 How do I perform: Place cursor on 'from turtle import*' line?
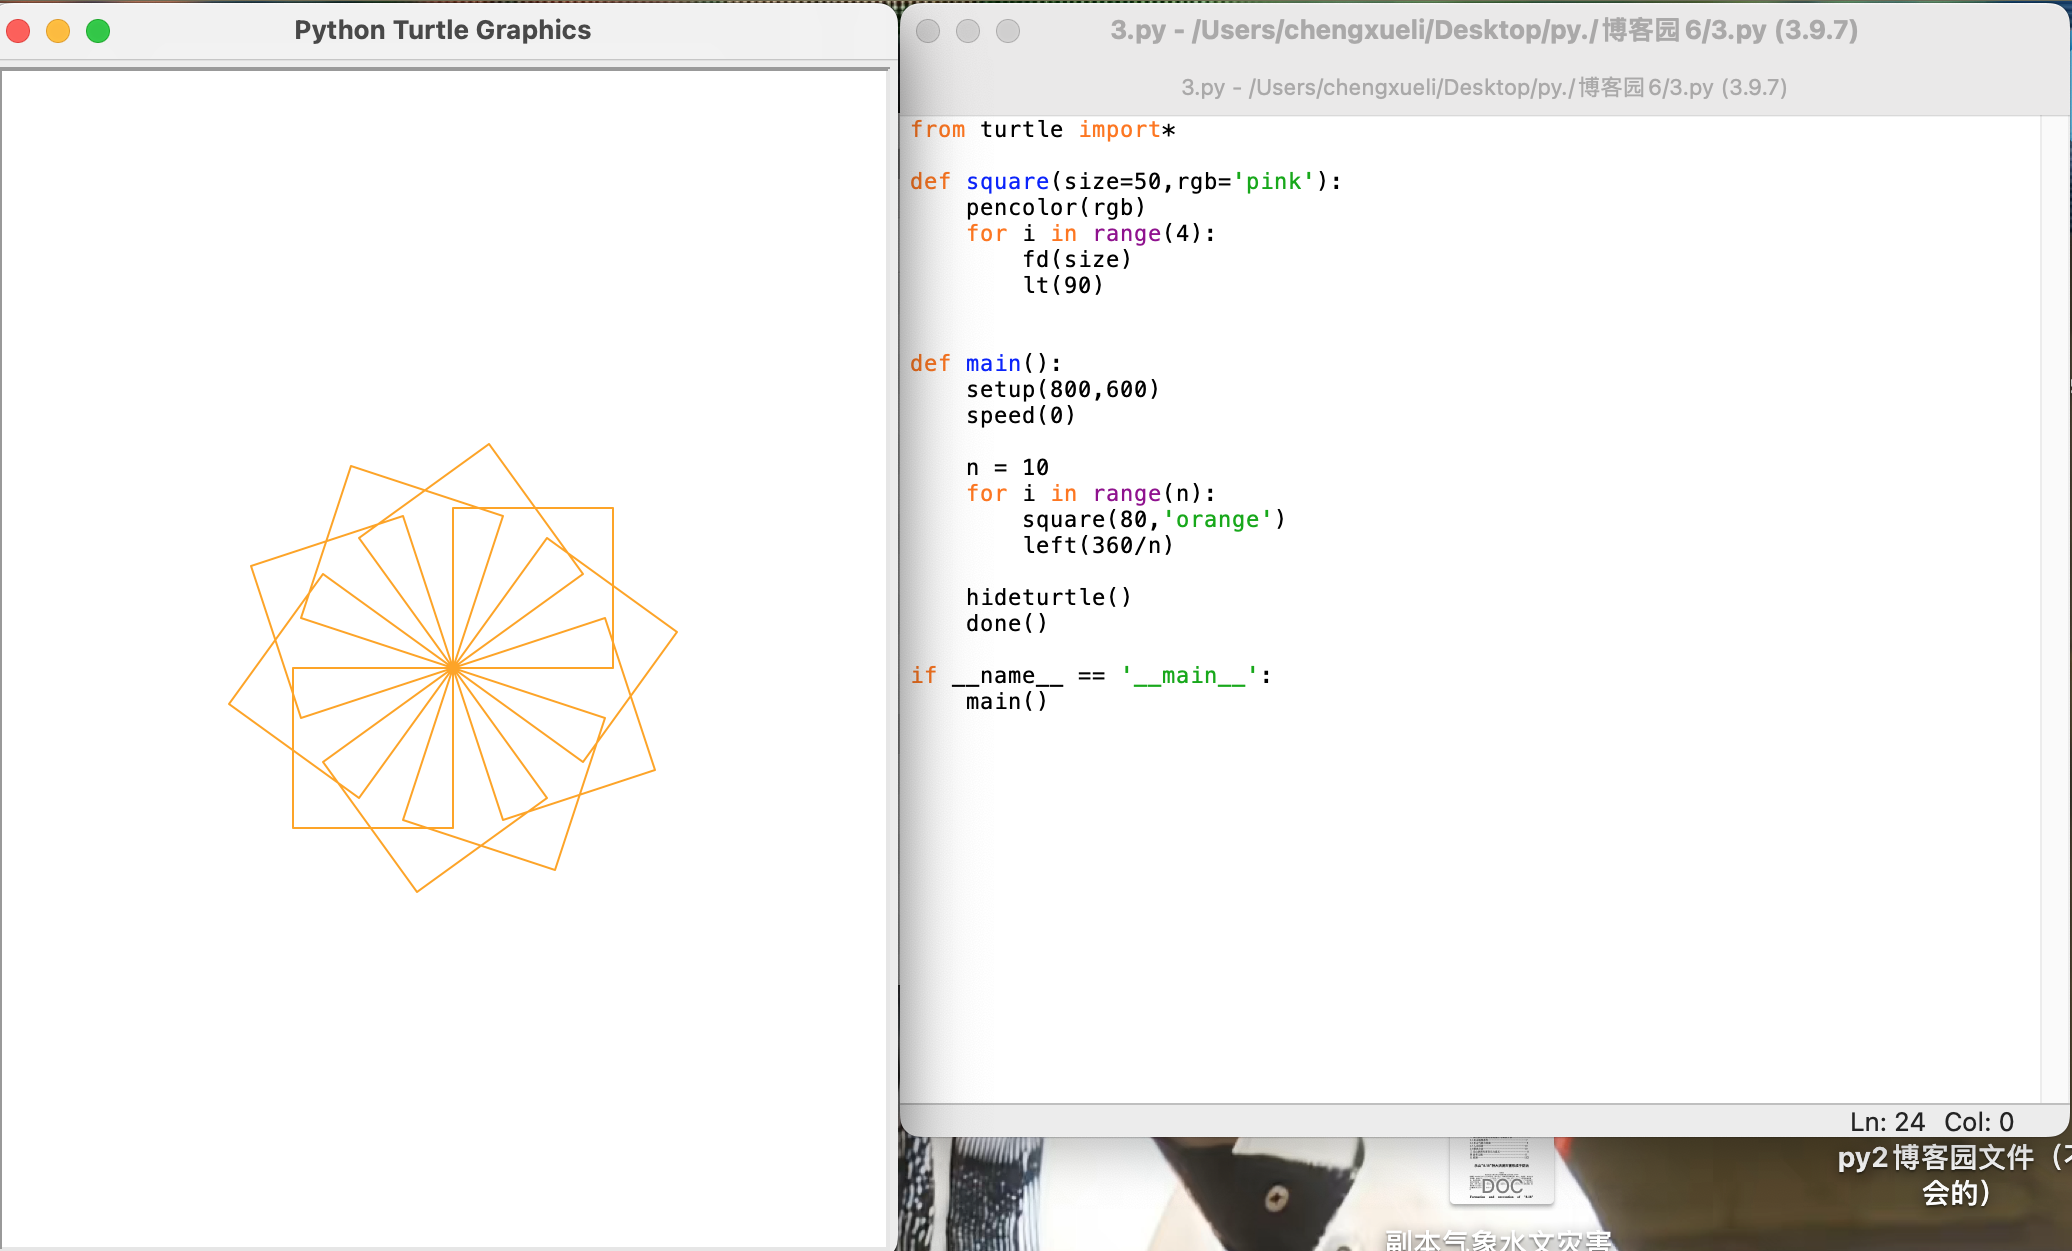(1042, 130)
